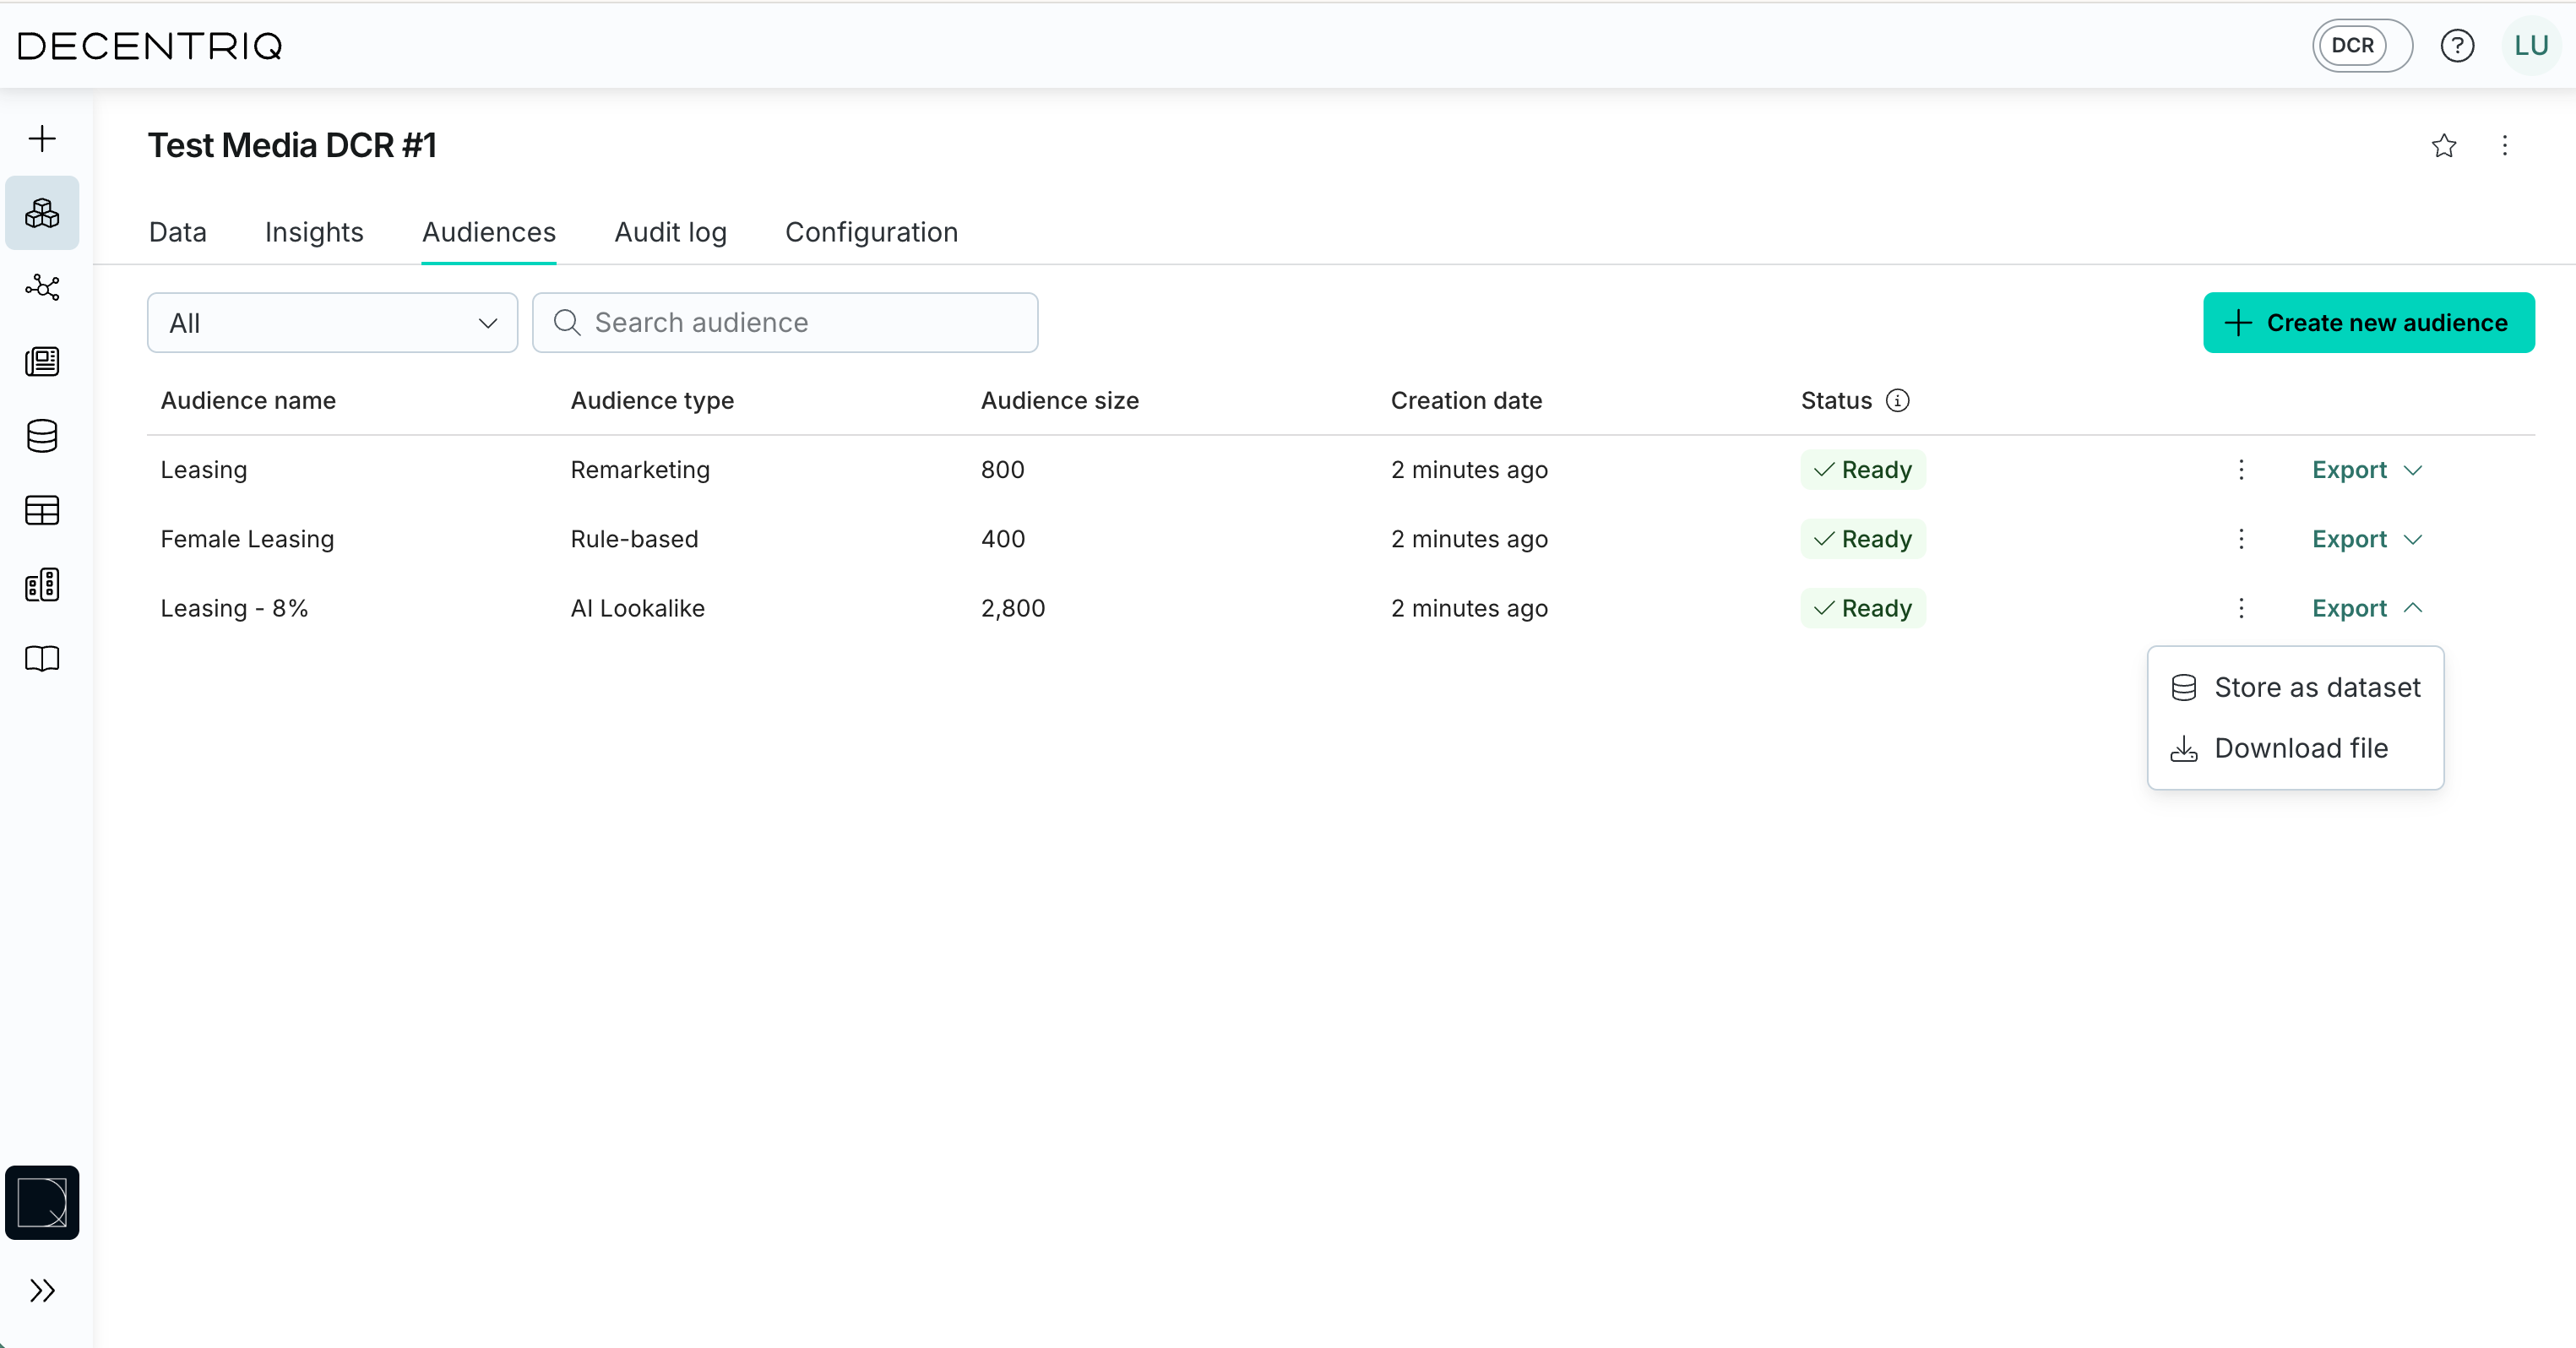The image size is (2576, 1348).
Task: Collapse Export menu for Leasing - 8%
Action: coord(2366,608)
